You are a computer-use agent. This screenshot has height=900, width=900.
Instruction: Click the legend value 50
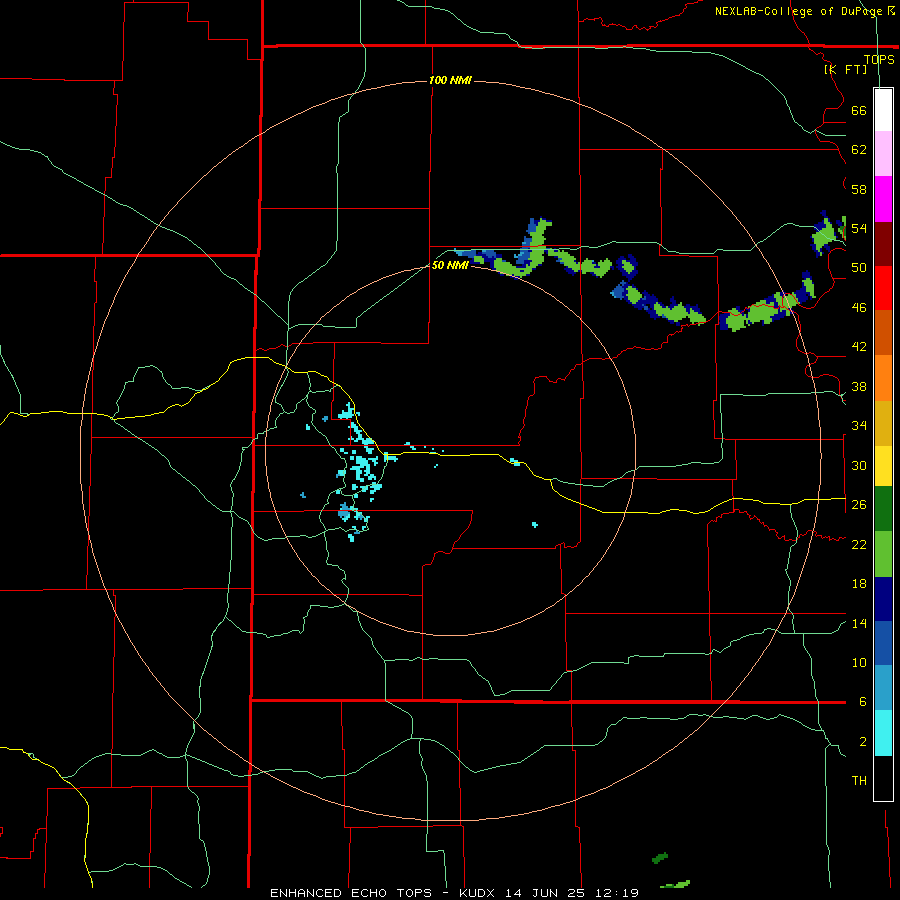859,268
